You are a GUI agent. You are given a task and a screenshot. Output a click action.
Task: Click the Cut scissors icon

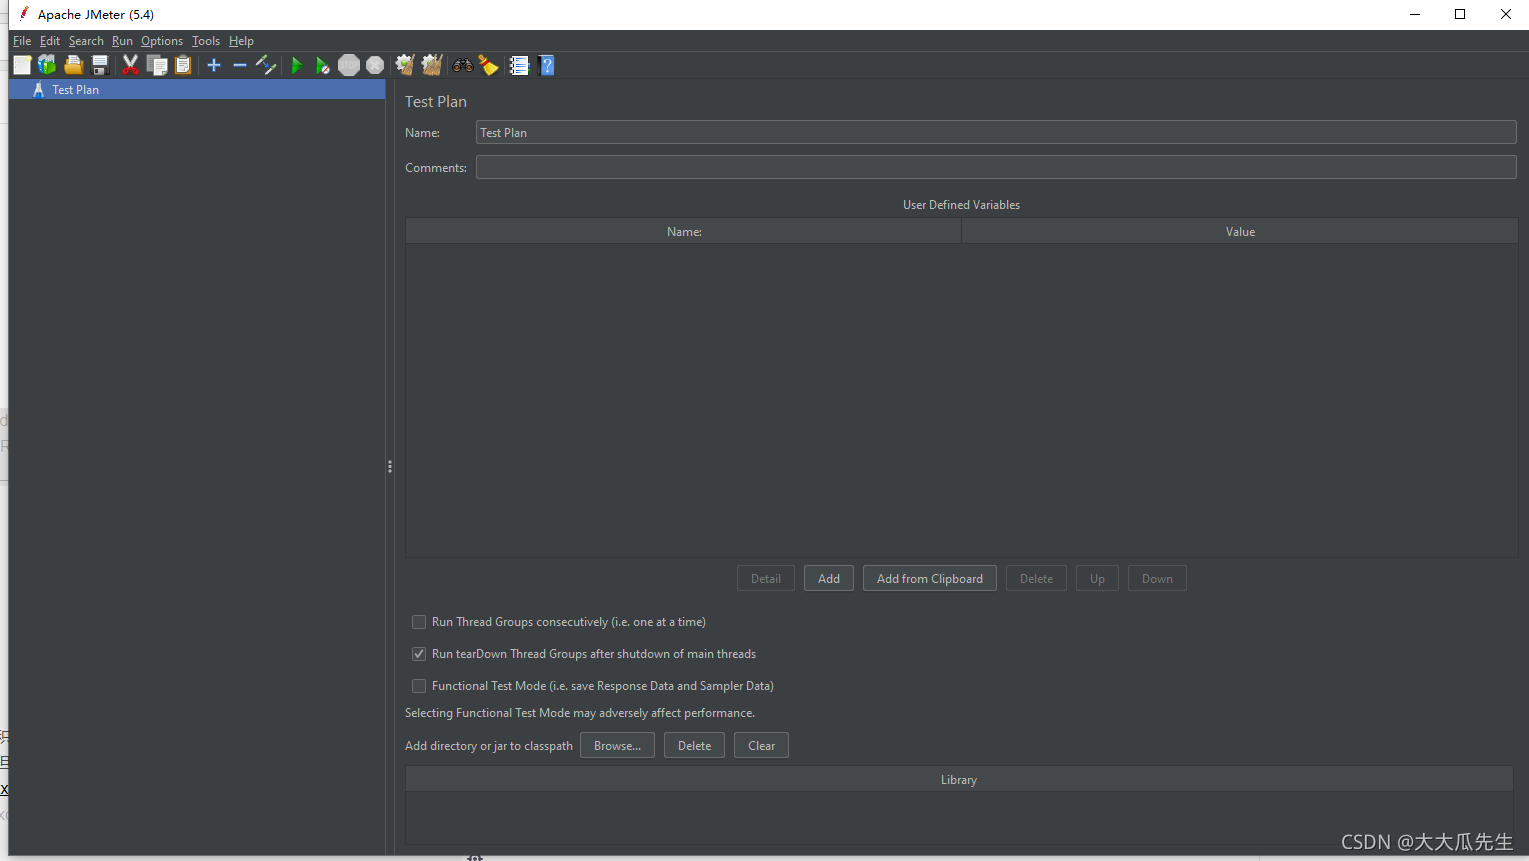pyautogui.click(x=130, y=65)
